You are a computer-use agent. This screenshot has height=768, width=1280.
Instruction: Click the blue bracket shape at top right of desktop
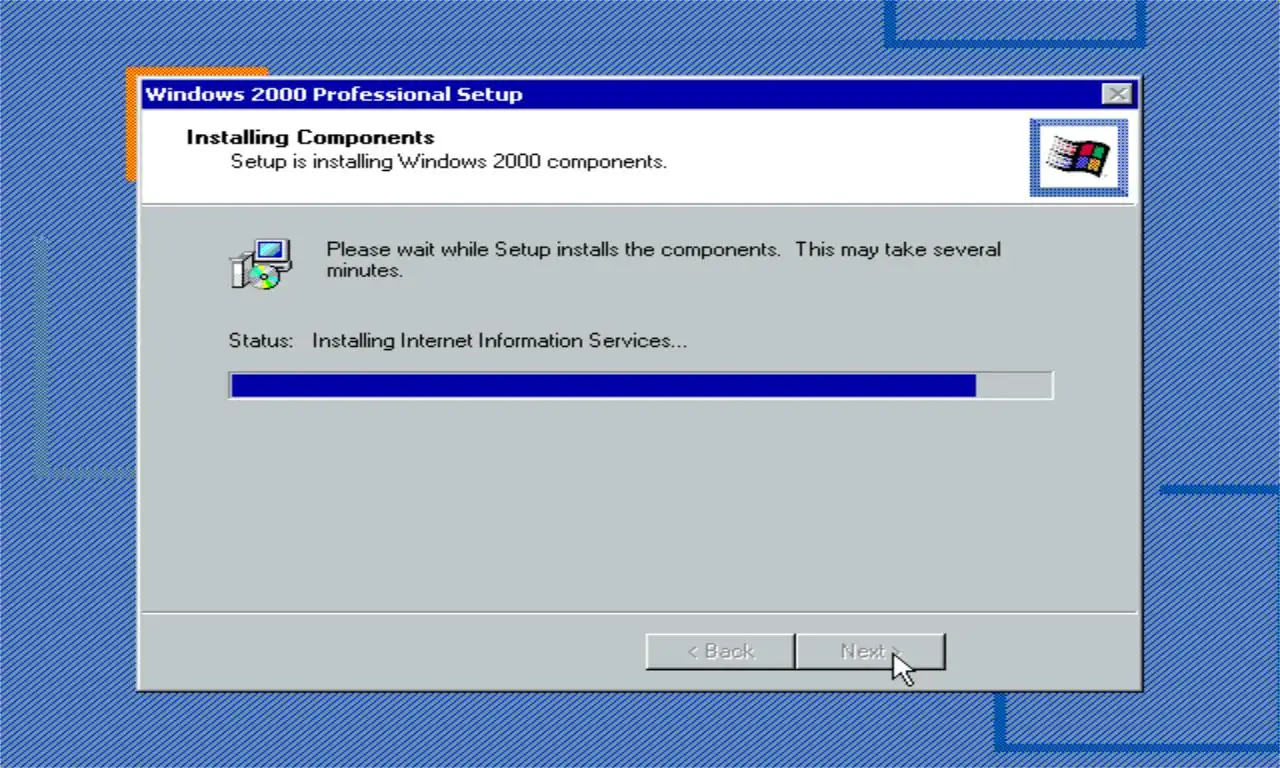click(x=1015, y=24)
